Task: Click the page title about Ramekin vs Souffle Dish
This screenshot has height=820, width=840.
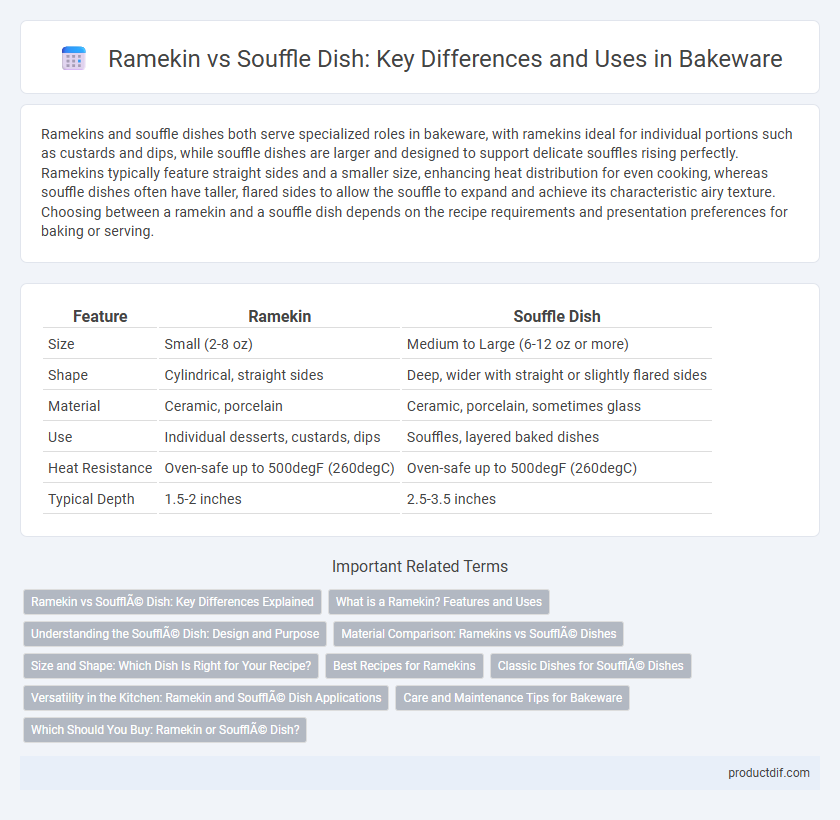Action: point(445,58)
